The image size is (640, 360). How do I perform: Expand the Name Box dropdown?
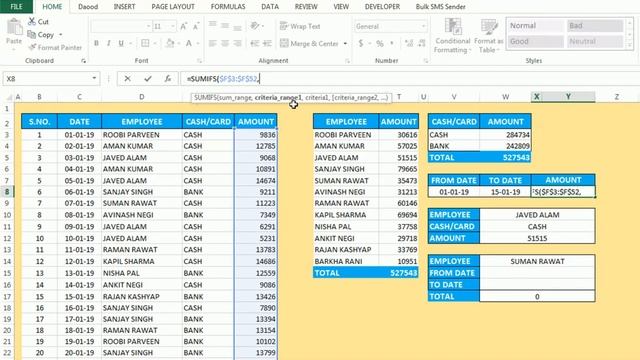pos(94,78)
